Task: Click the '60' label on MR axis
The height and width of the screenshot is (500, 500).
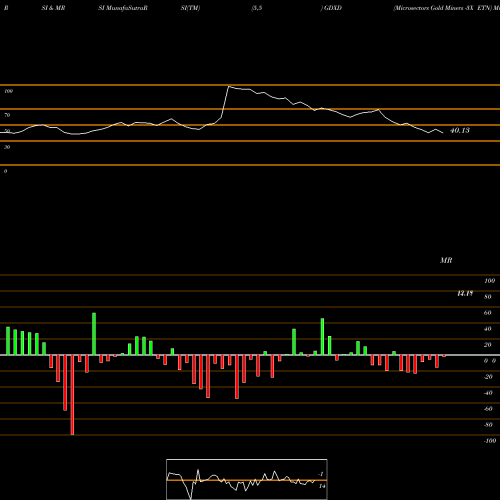Action: point(488,313)
